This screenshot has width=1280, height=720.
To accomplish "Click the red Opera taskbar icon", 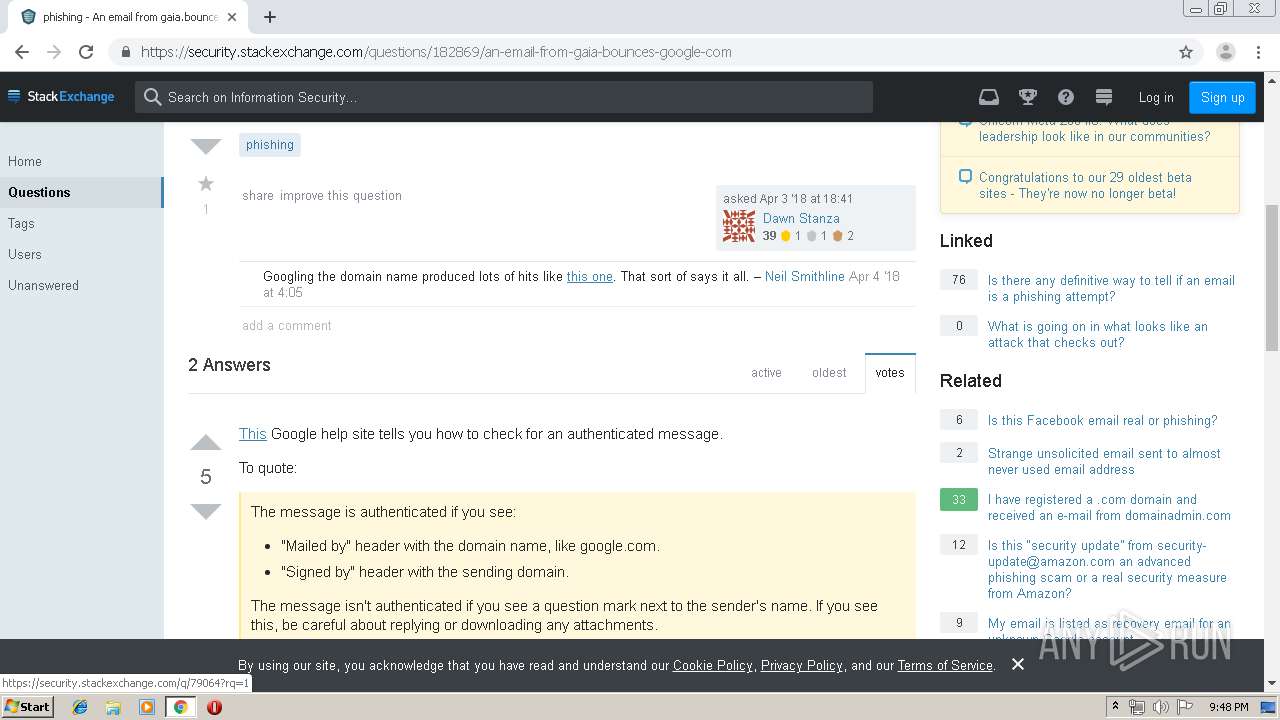I will [214, 707].
